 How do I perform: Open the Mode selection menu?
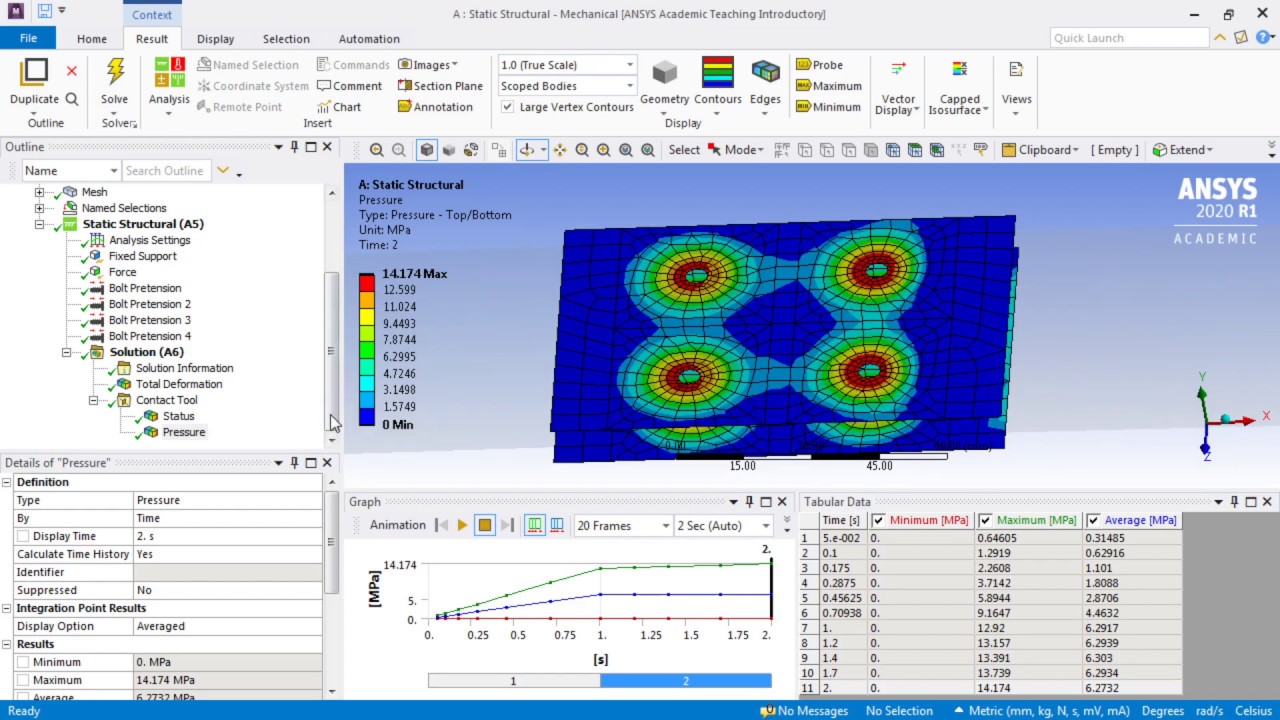[x=736, y=150]
